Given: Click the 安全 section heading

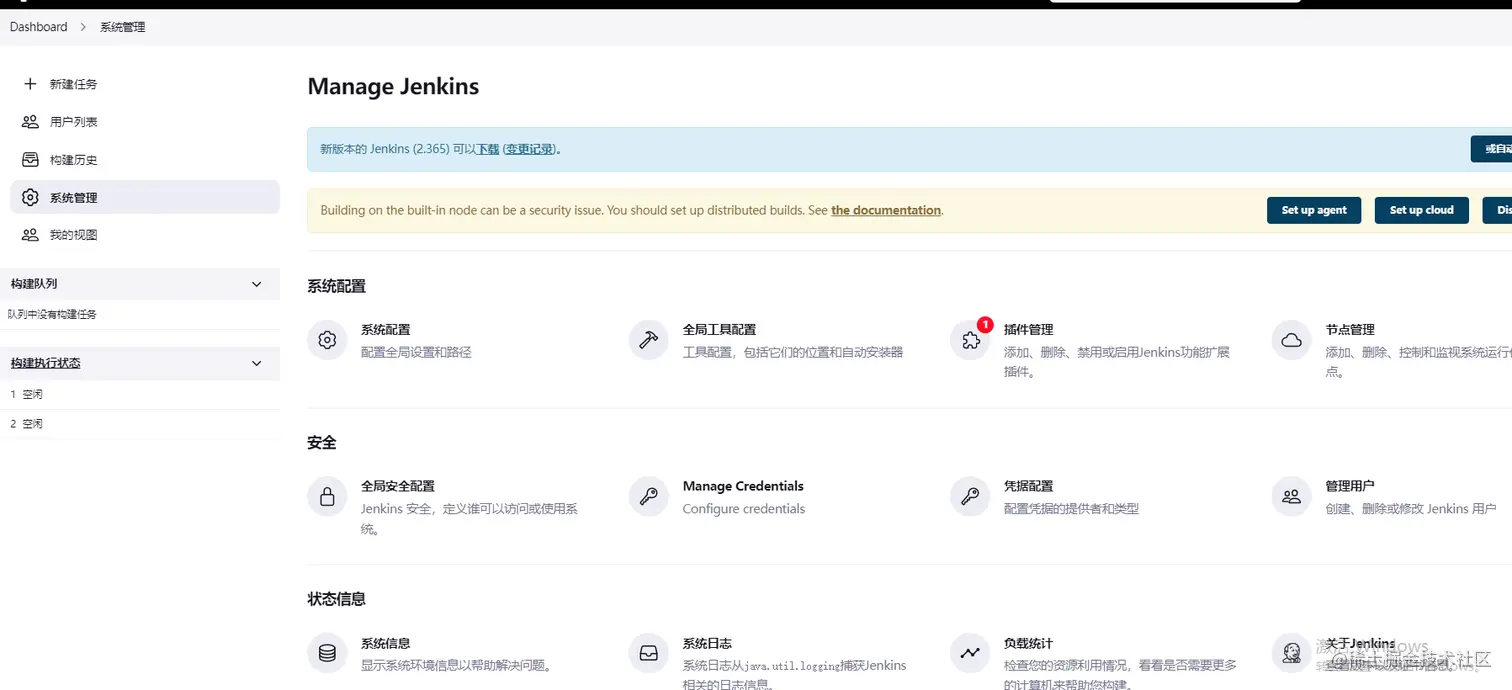Looking at the screenshot, I should [322, 442].
